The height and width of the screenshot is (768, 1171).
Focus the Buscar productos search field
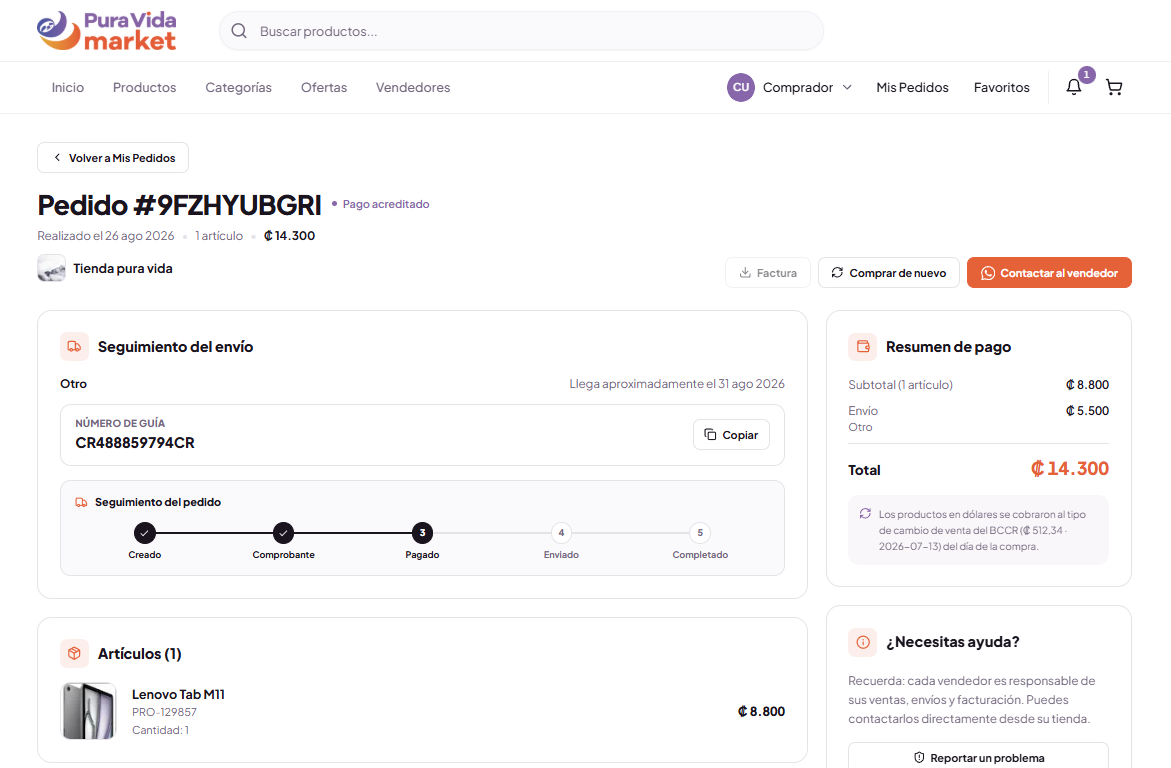click(521, 31)
